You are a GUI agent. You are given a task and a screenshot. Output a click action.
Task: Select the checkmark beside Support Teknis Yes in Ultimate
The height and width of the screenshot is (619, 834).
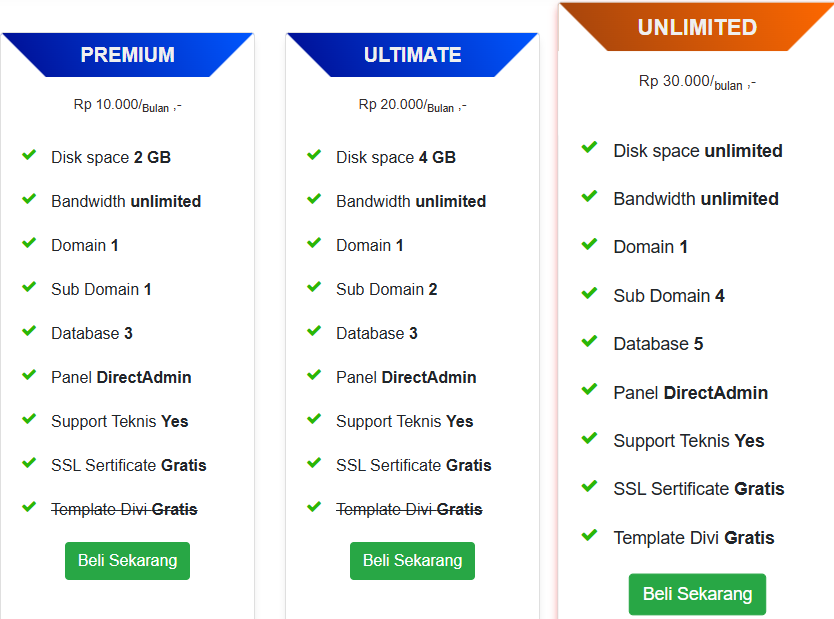click(314, 420)
